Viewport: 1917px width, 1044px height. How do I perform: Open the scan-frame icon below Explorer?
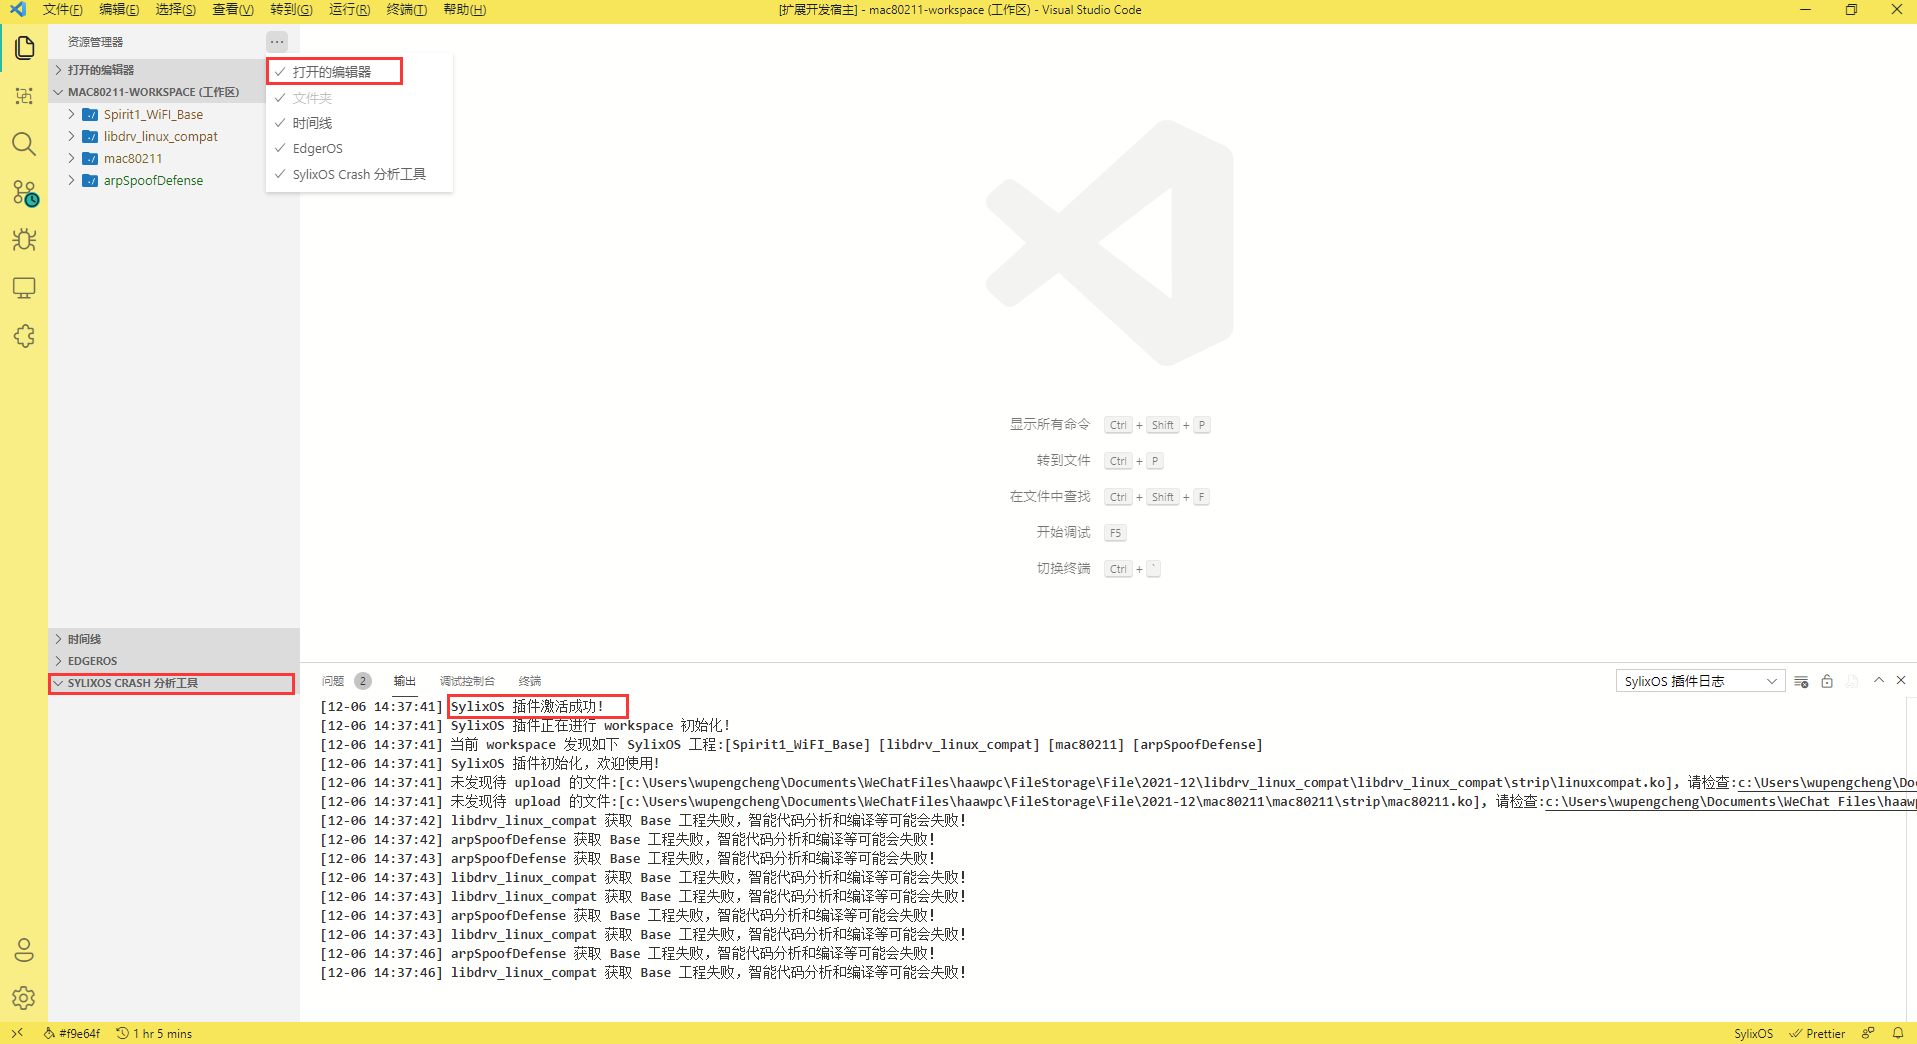pyautogui.click(x=24, y=96)
